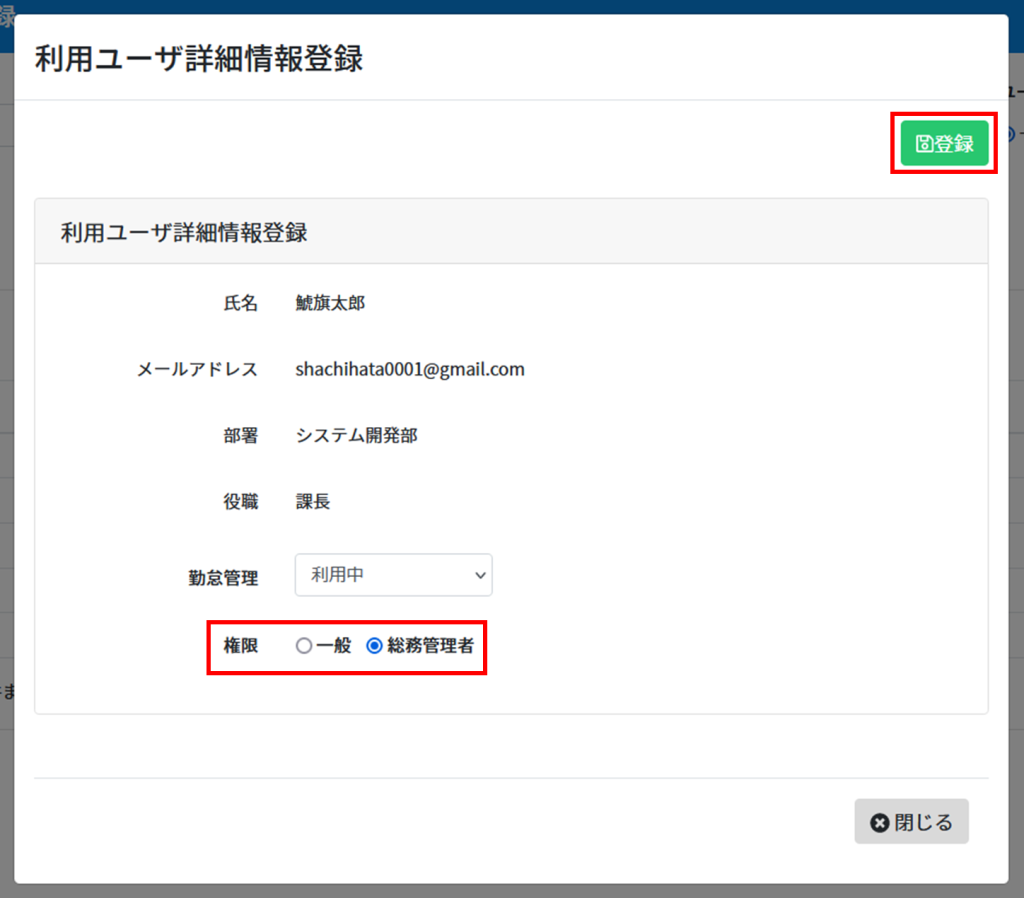Click the modal title 利用ユーザ詳細情報登録
The image size is (1024, 898).
[x=199, y=59]
